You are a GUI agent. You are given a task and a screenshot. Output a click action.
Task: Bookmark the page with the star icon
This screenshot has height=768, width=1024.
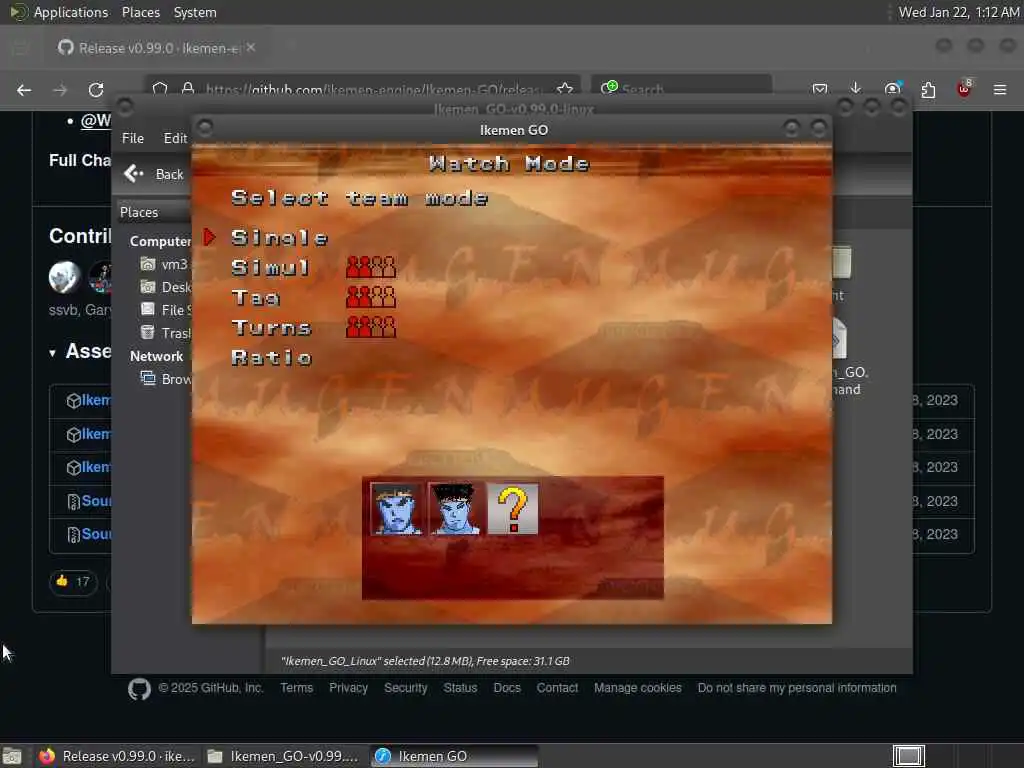(565, 89)
